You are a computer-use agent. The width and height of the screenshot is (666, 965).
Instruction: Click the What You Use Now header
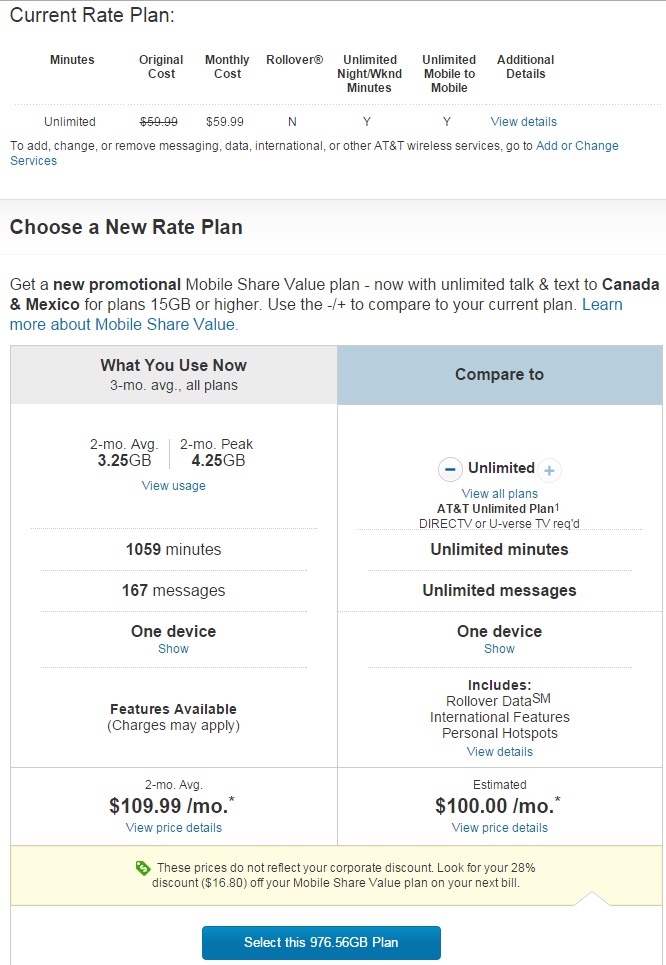174,375
